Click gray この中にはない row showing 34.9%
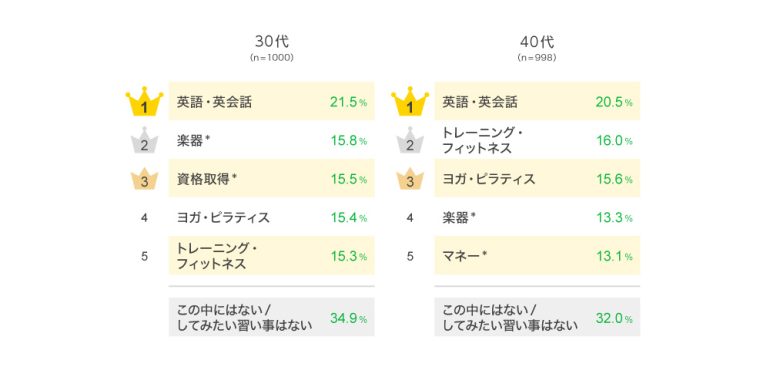The image size is (770, 377). point(272,317)
